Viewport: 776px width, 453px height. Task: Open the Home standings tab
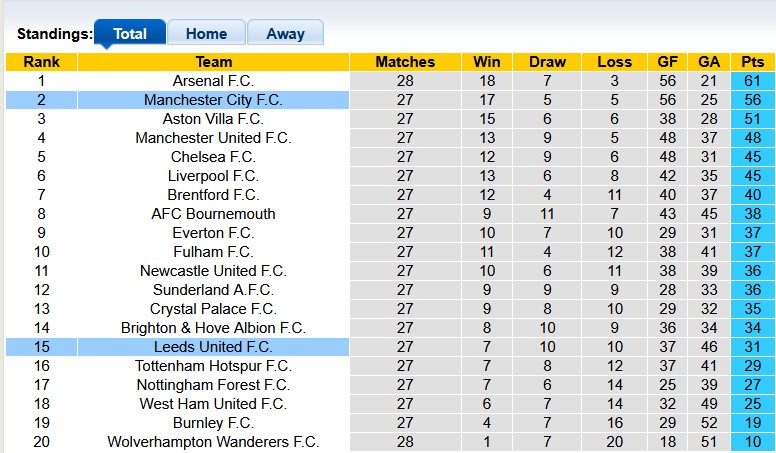point(206,34)
